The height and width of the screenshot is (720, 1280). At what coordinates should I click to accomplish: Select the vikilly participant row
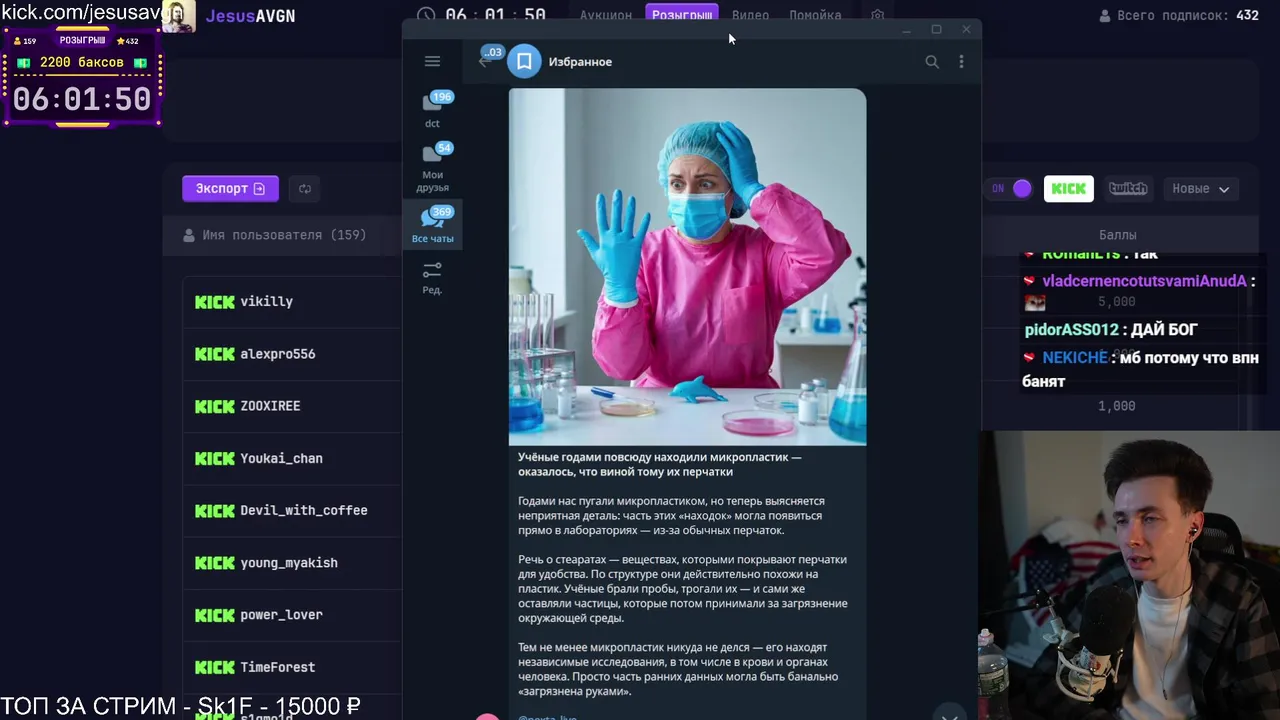click(292, 301)
